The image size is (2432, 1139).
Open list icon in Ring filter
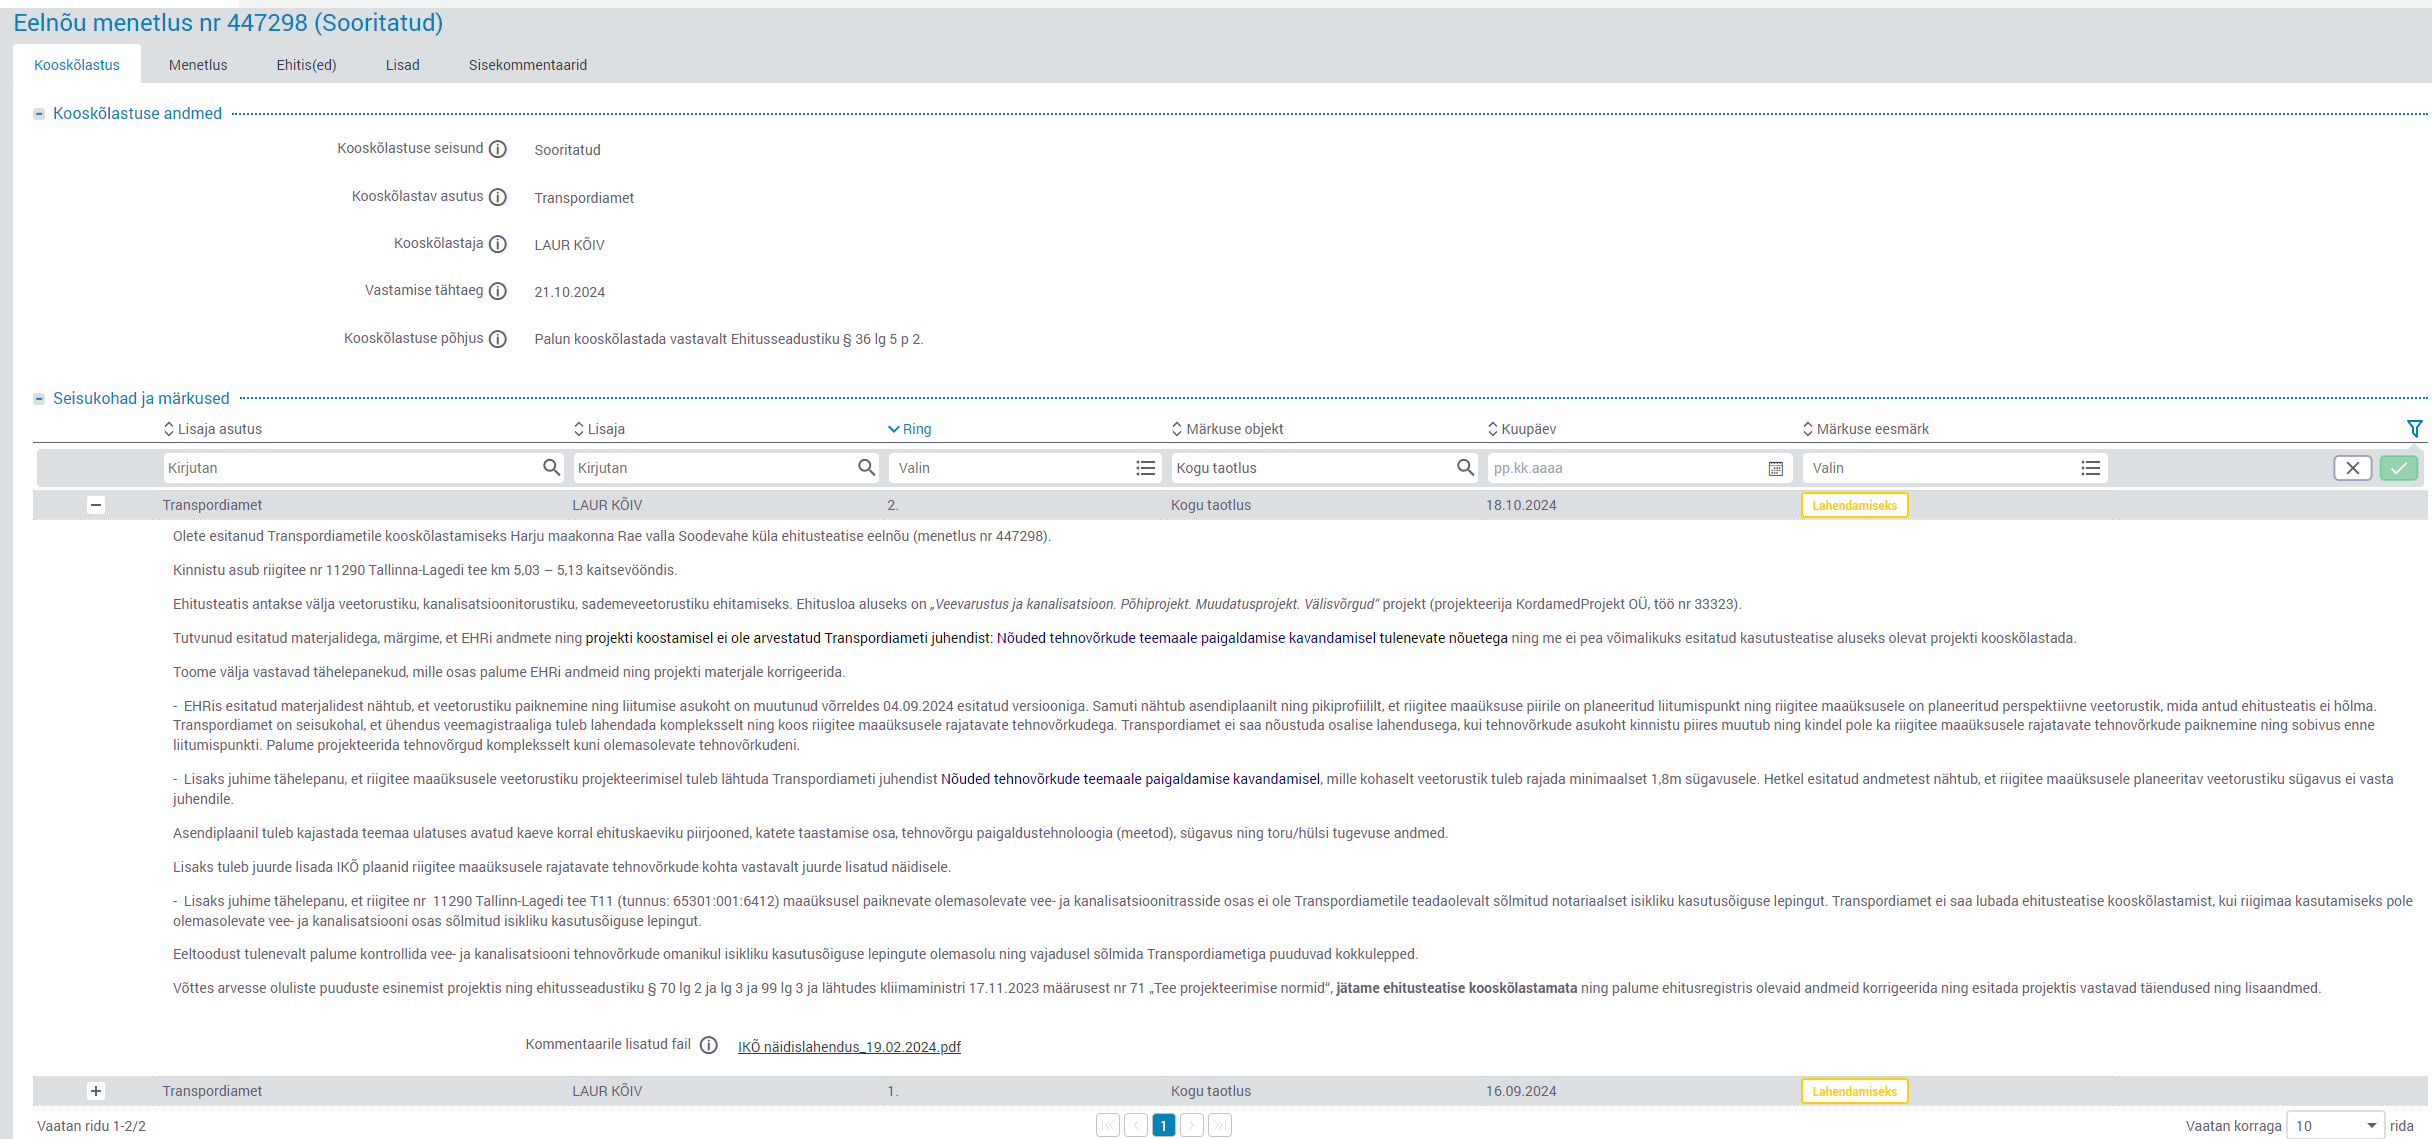click(x=1146, y=468)
